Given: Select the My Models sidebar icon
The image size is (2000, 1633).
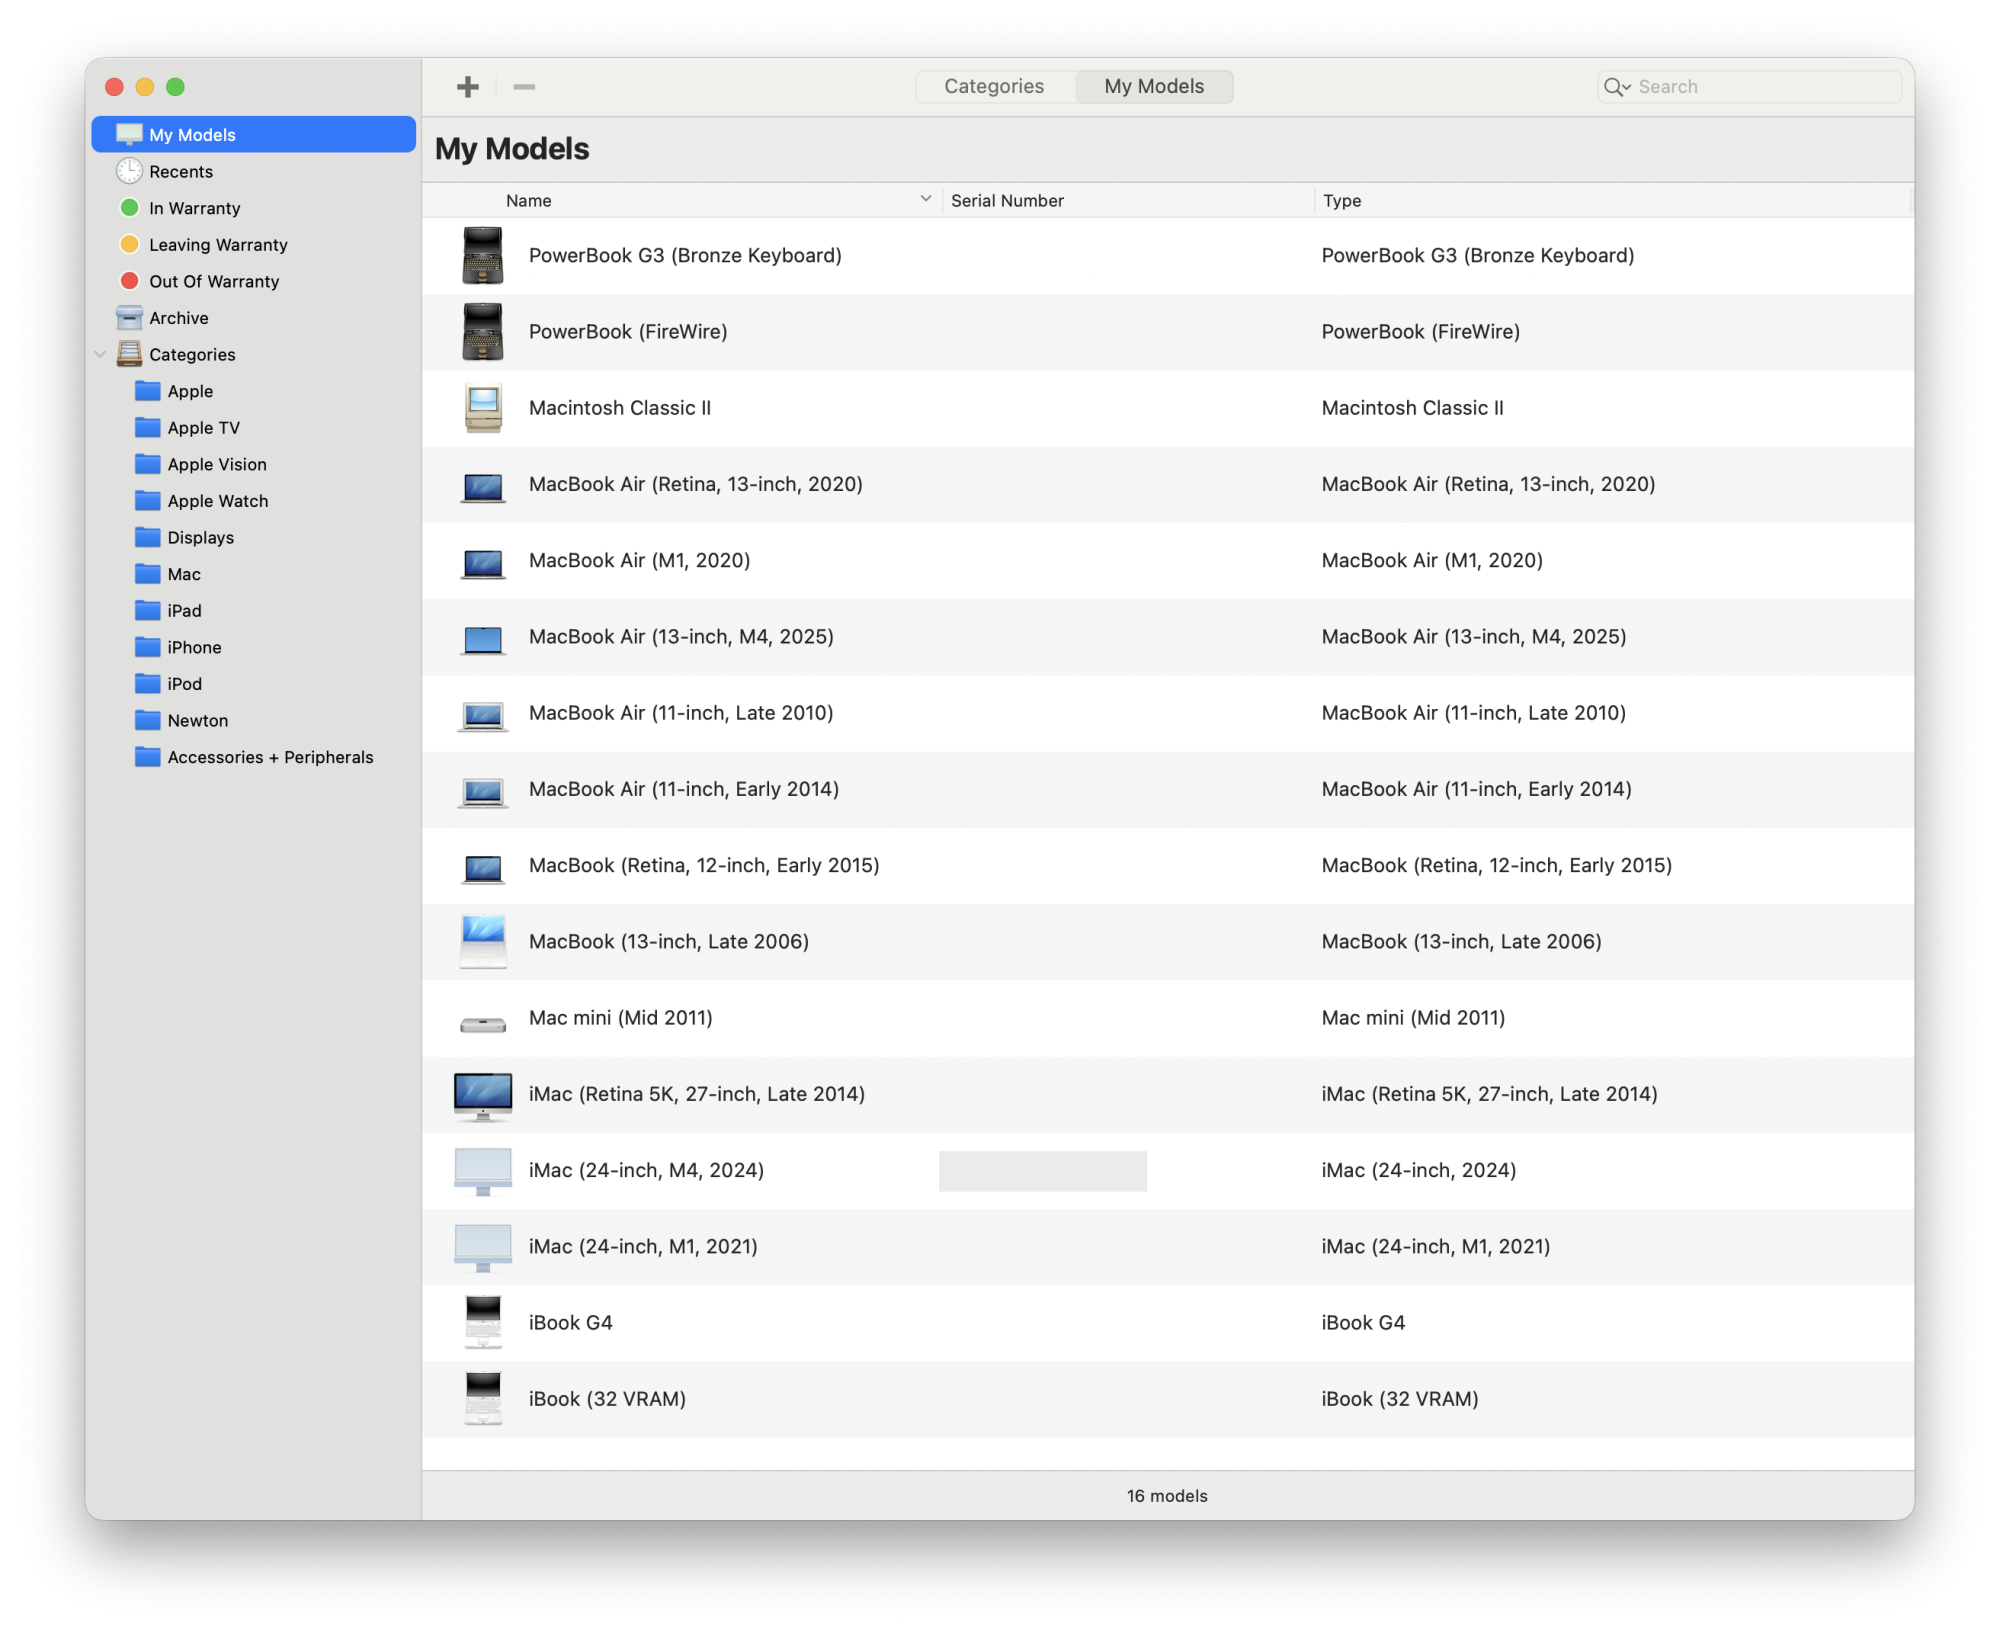Looking at the screenshot, I should pyautogui.click(x=130, y=133).
